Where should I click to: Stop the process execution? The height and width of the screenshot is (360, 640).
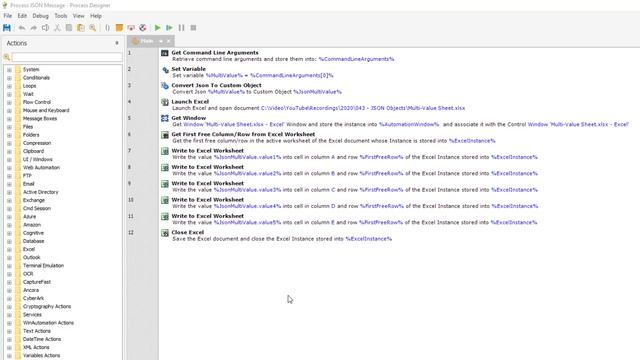click(x=193, y=28)
